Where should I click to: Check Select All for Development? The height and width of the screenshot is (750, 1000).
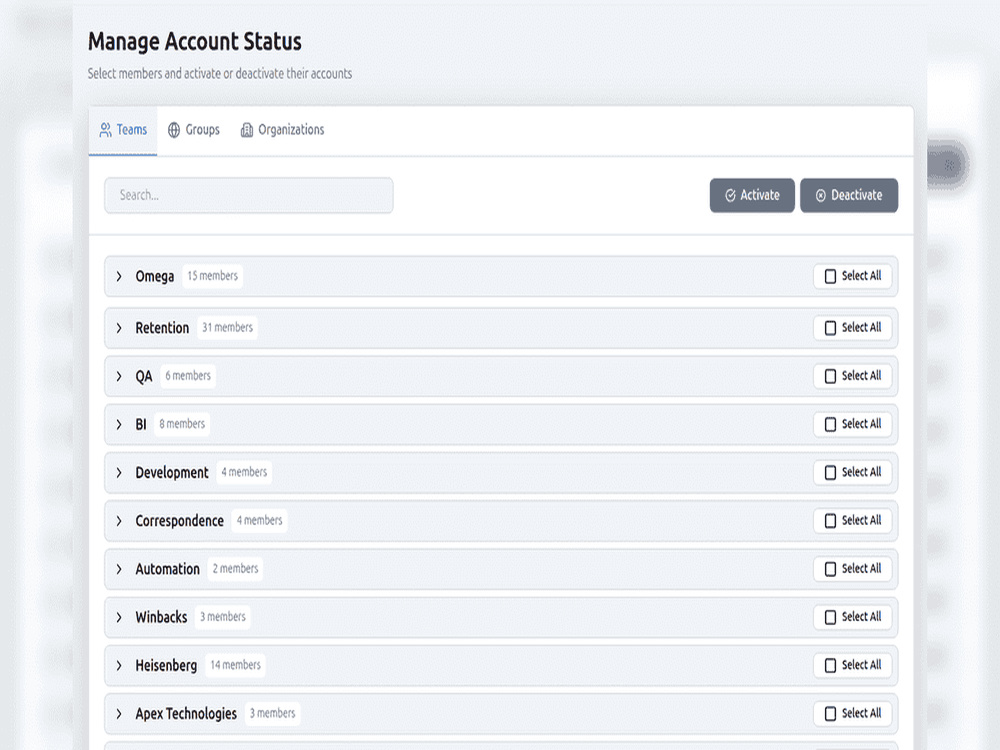click(x=852, y=473)
